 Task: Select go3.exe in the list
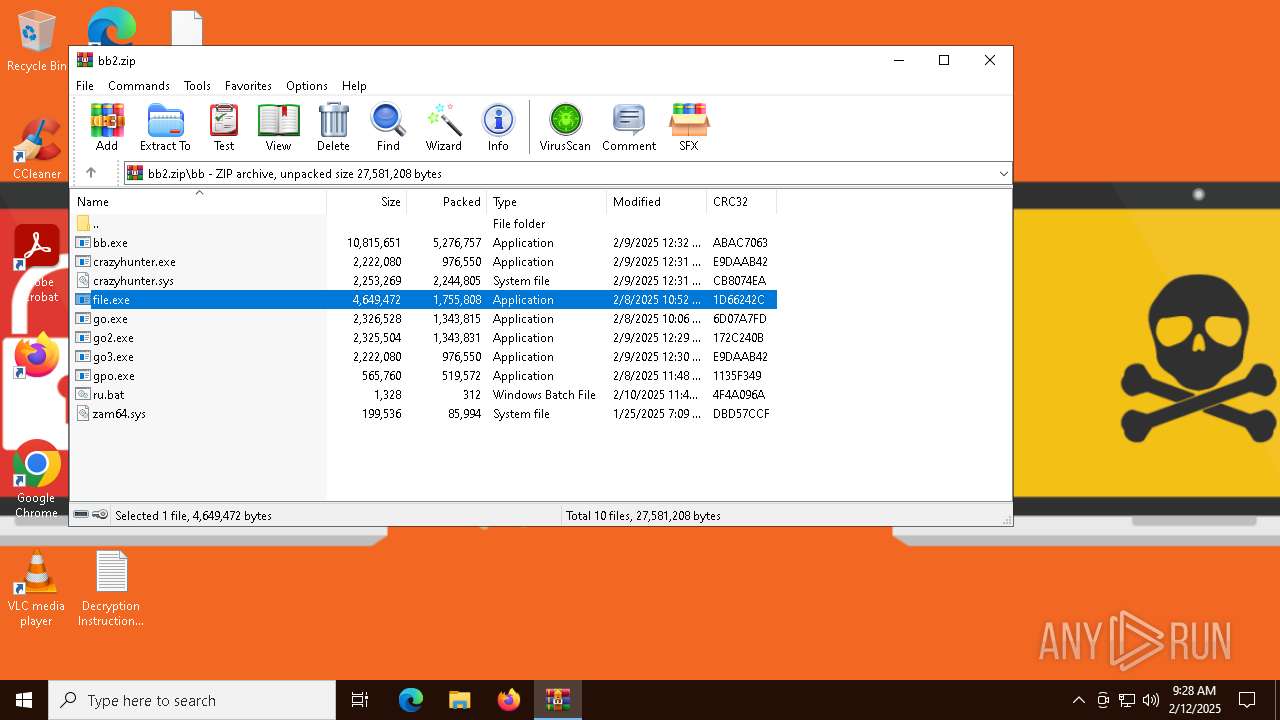tap(424, 357)
